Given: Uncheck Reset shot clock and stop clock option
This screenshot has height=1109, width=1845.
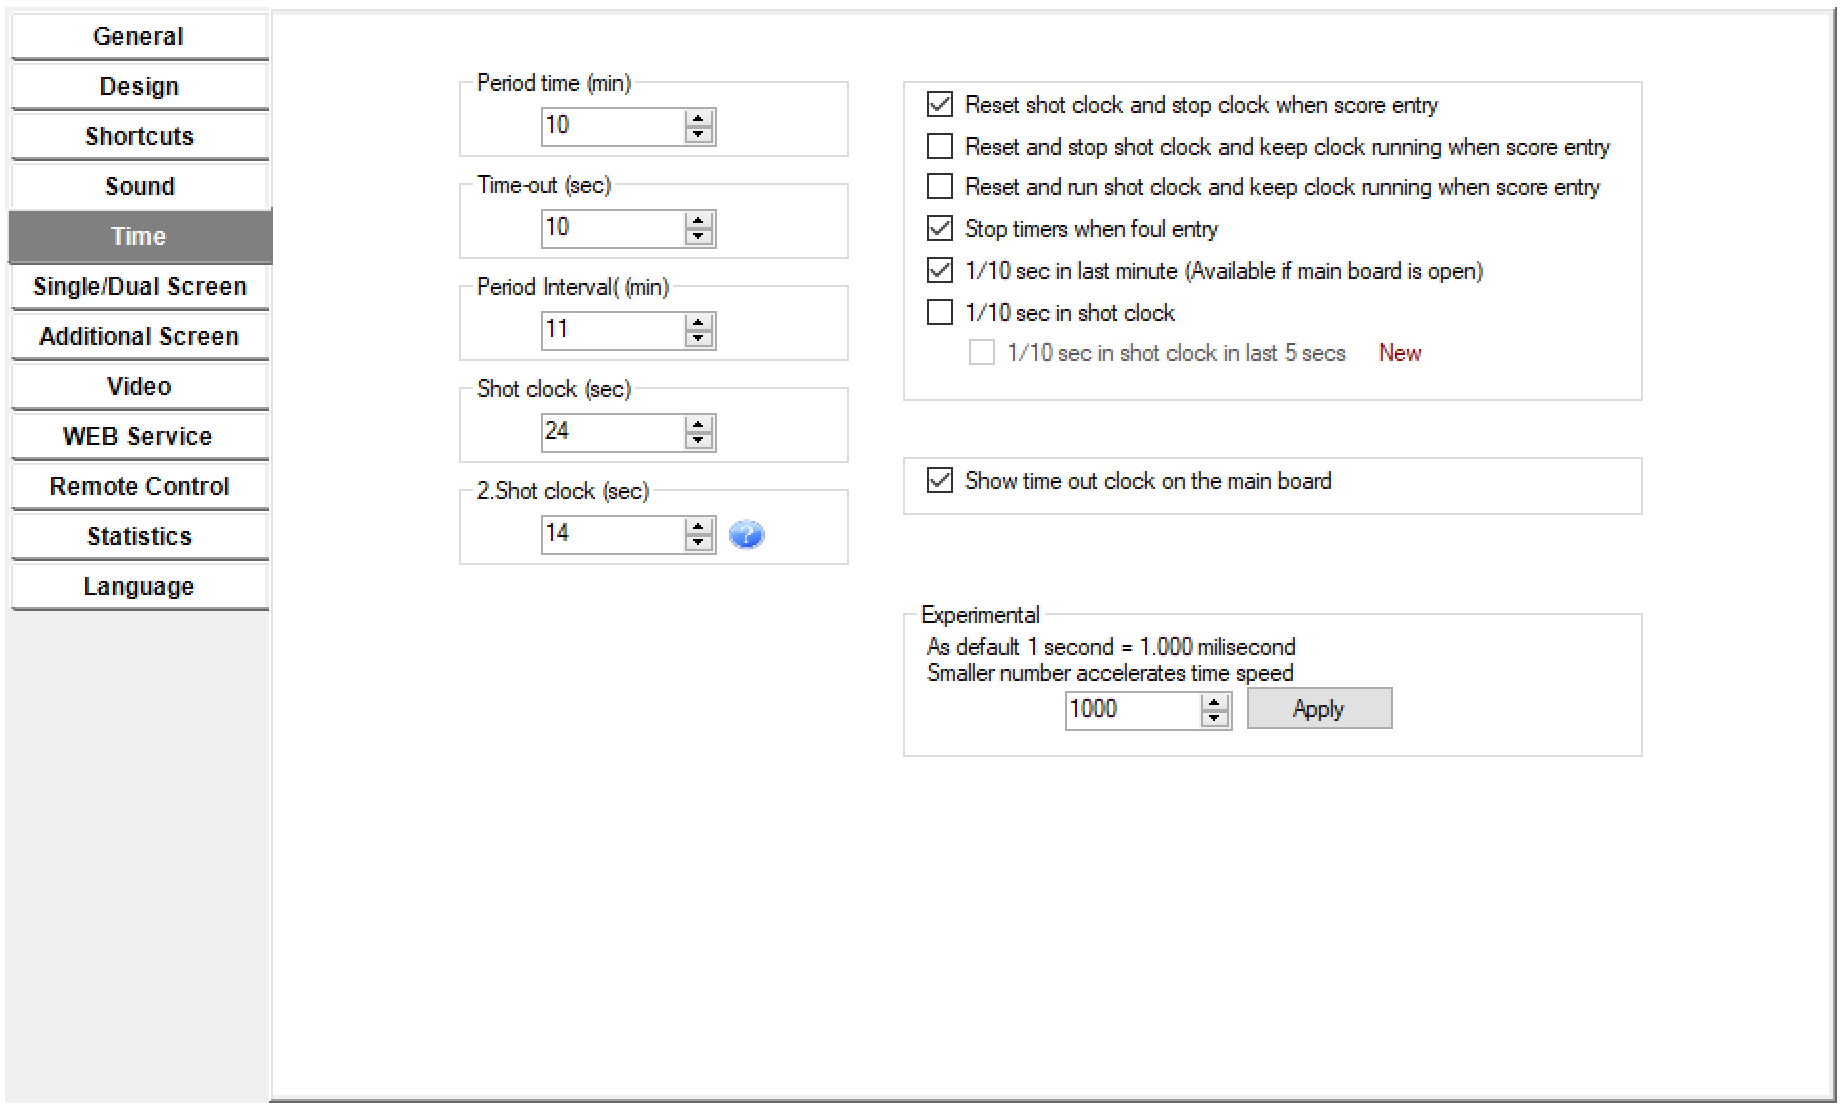Looking at the screenshot, I should pyautogui.click(x=940, y=104).
